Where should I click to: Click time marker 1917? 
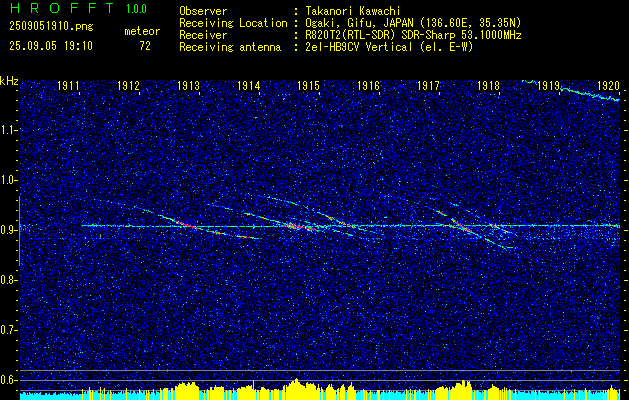tap(428, 85)
